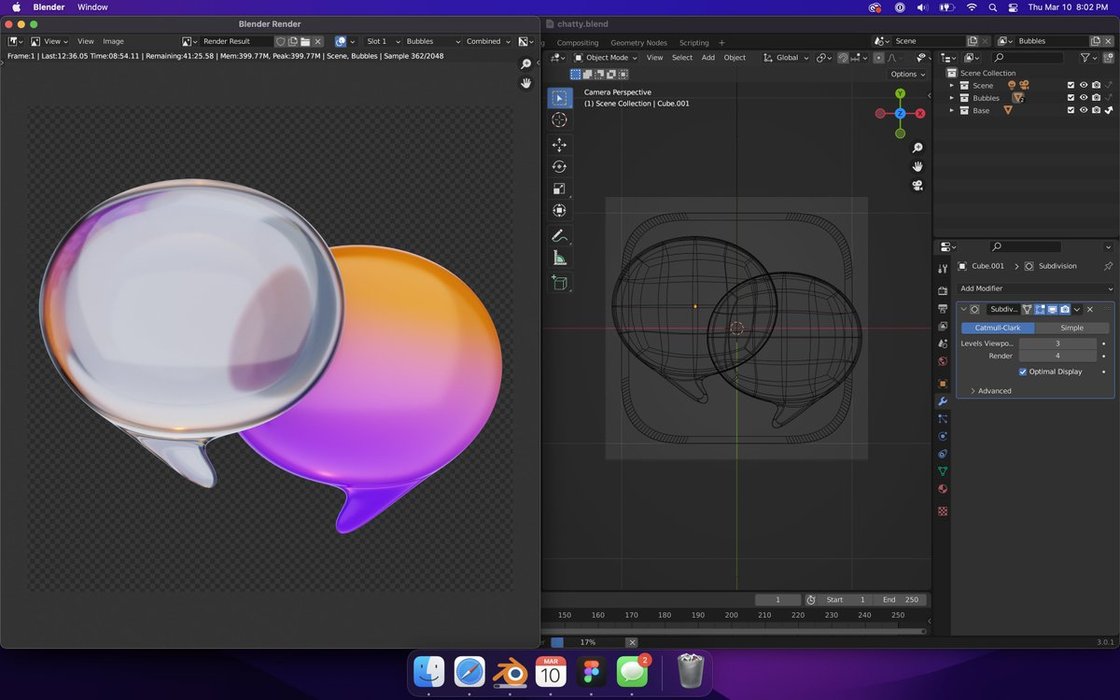Viewport: 1120px width, 700px height.
Task: Click the 3D viewport zoom magnifier icon
Action: pyautogui.click(x=917, y=148)
